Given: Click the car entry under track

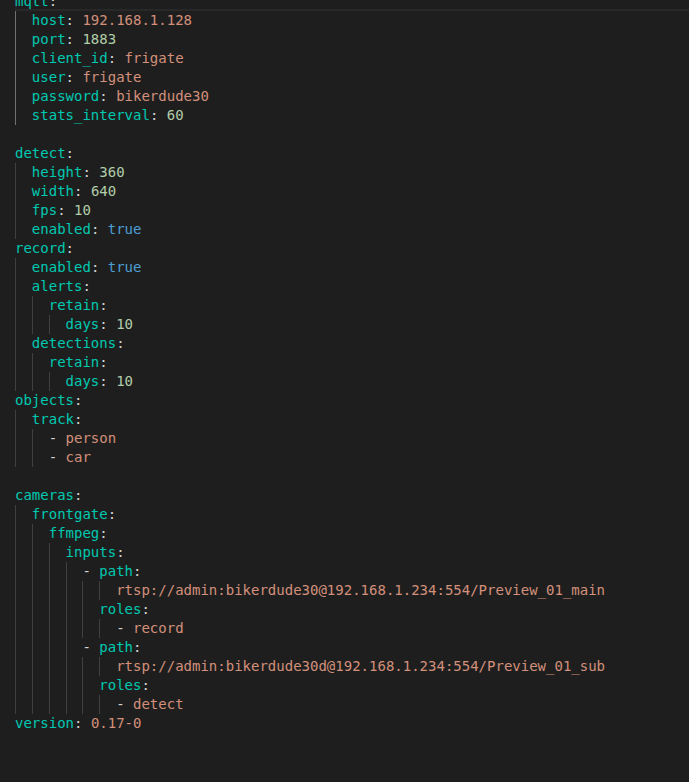Looking at the screenshot, I should 78,457.
